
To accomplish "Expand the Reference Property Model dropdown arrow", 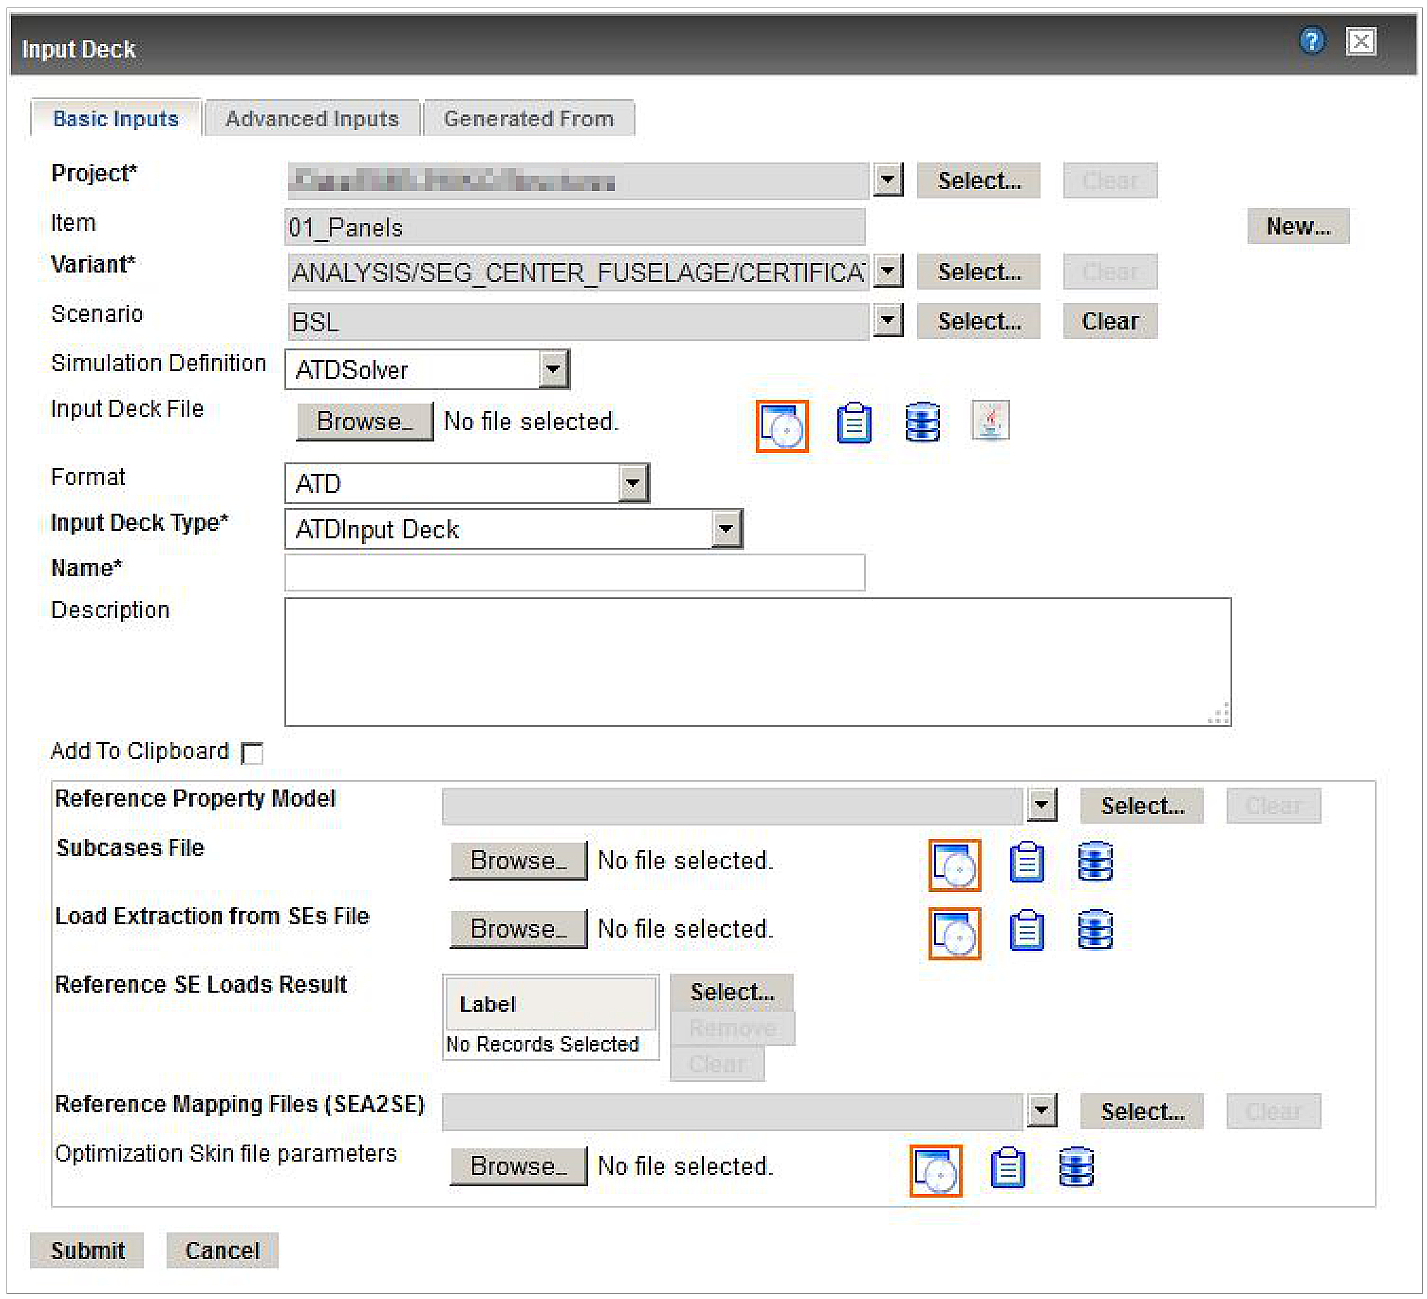I will coord(1042,805).
